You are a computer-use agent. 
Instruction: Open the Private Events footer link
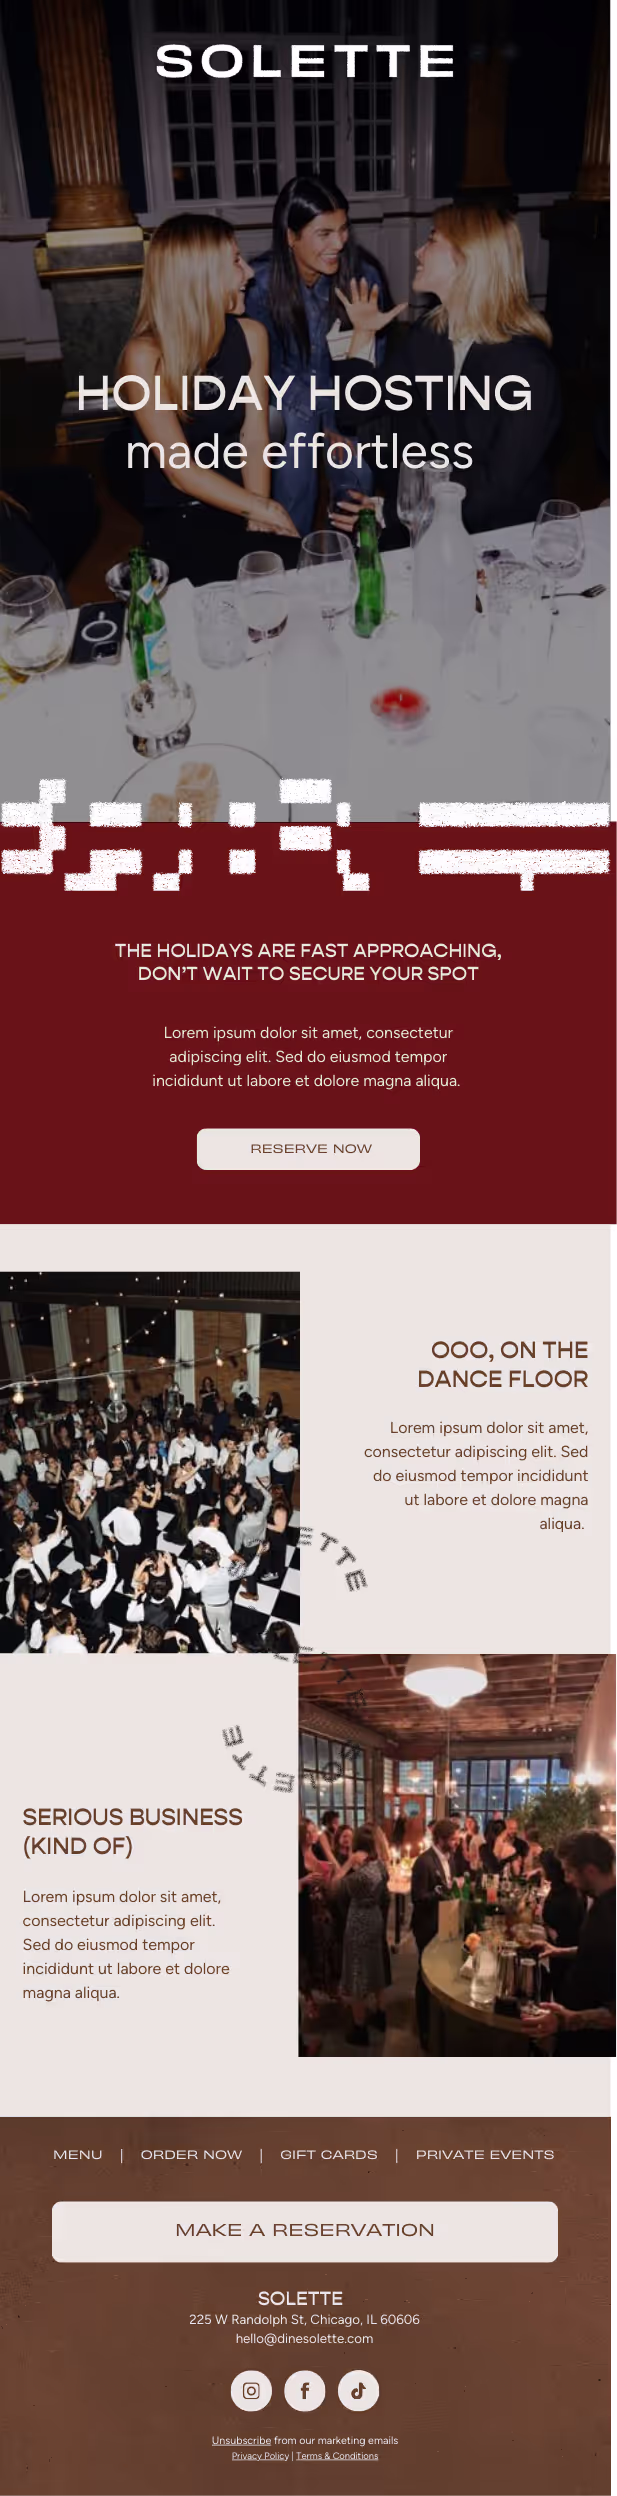coord(485,2154)
